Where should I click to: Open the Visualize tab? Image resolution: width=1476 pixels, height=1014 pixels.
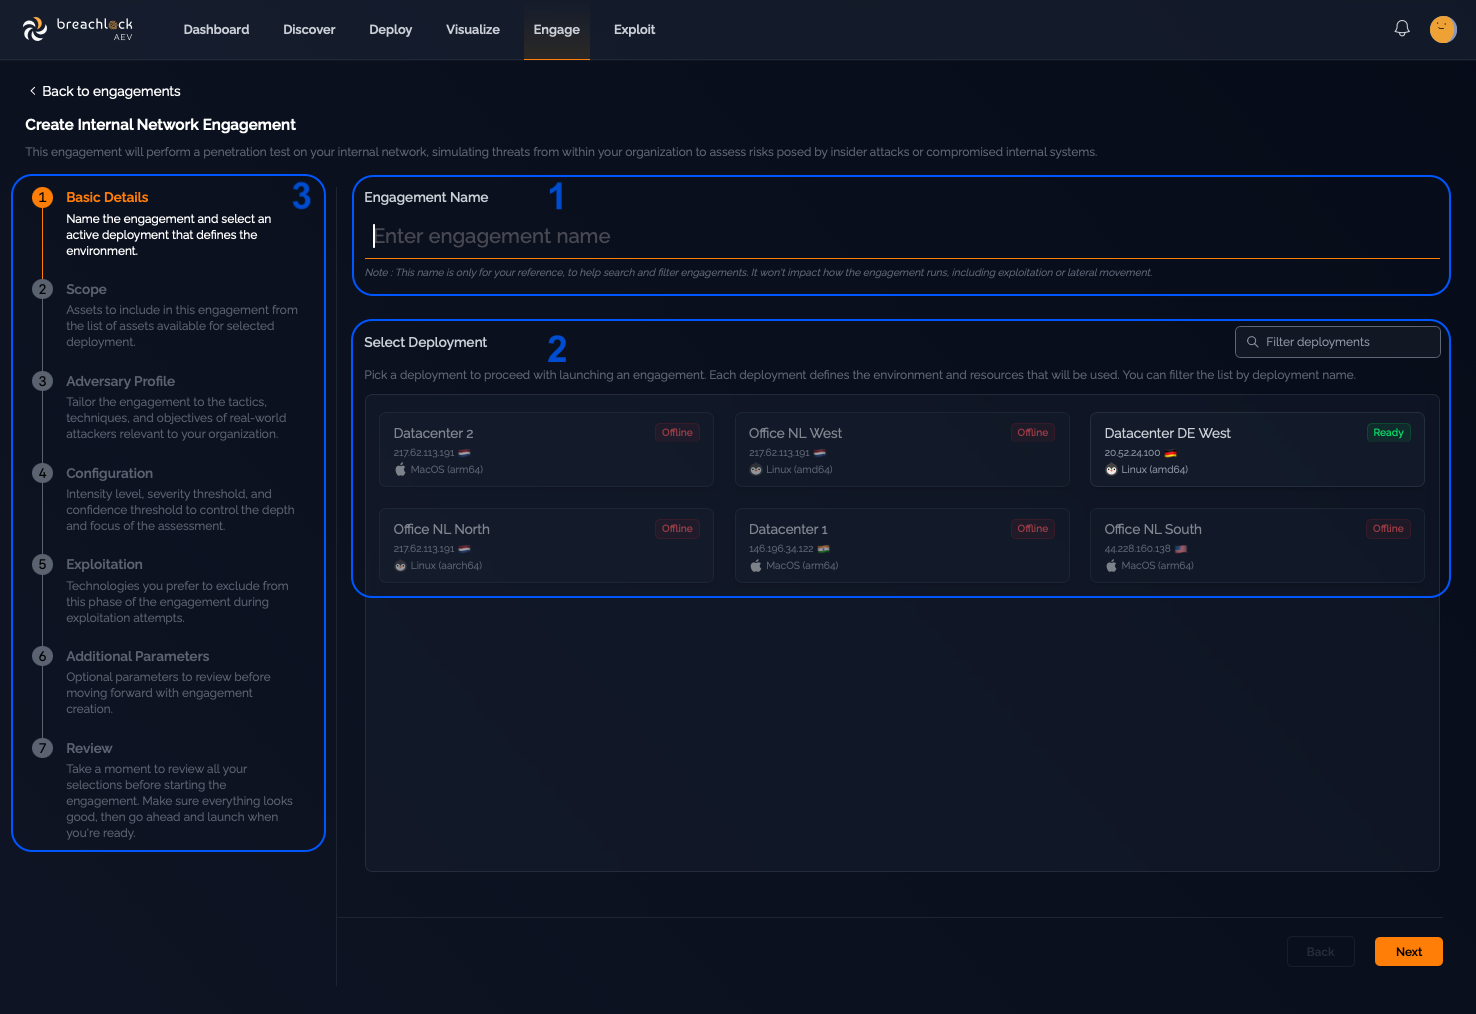pos(473,29)
